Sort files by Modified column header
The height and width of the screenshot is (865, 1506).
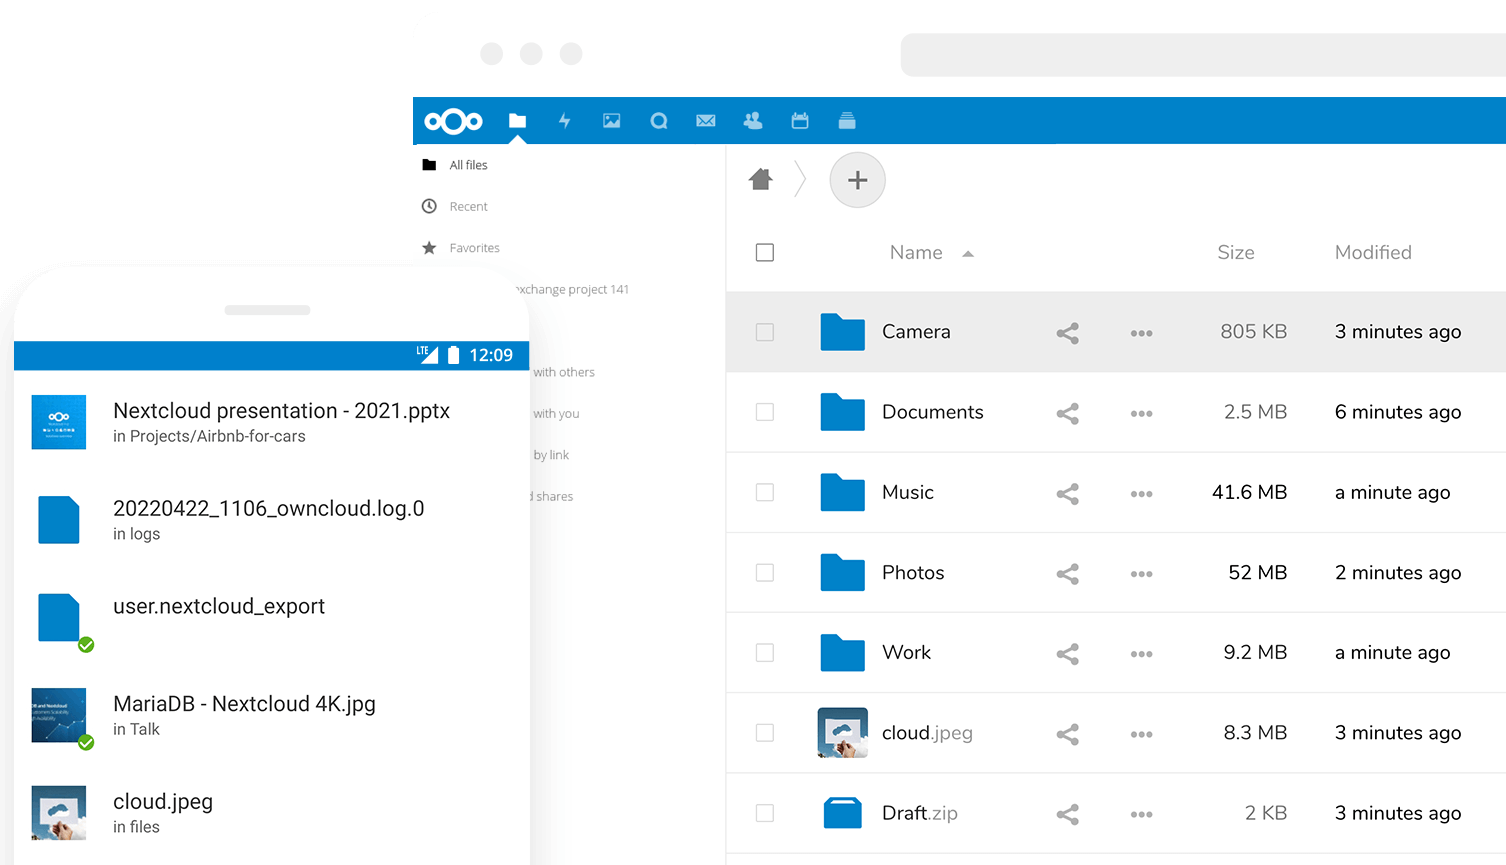(x=1373, y=253)
